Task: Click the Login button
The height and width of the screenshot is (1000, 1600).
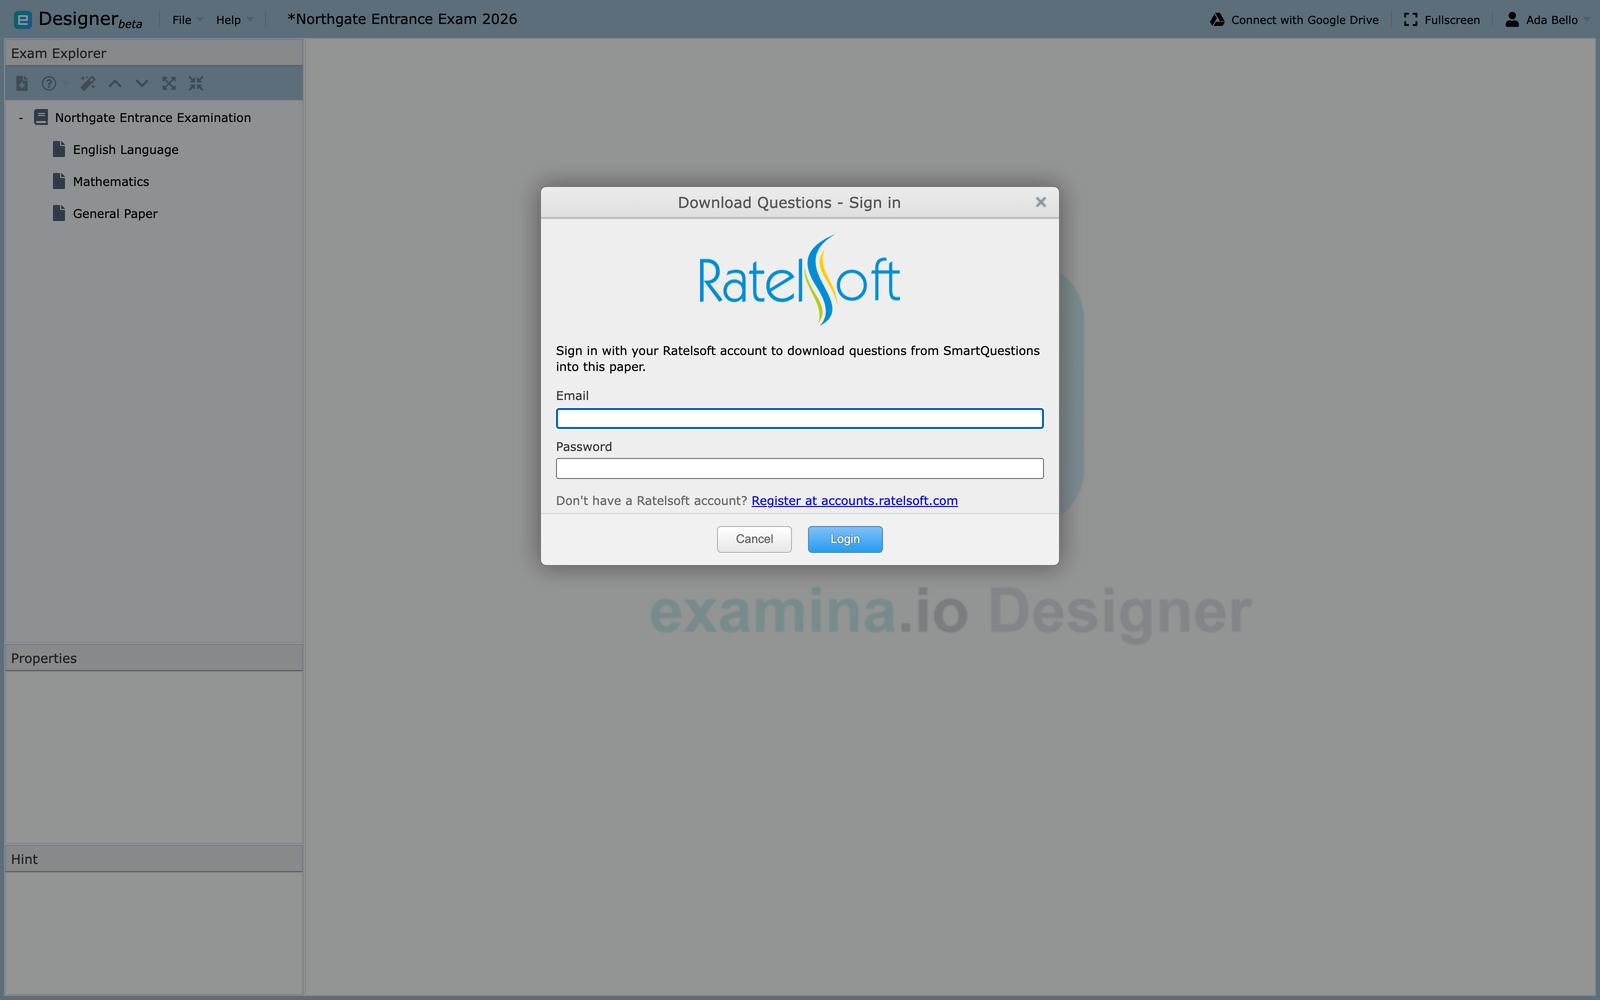Action: 845,539
